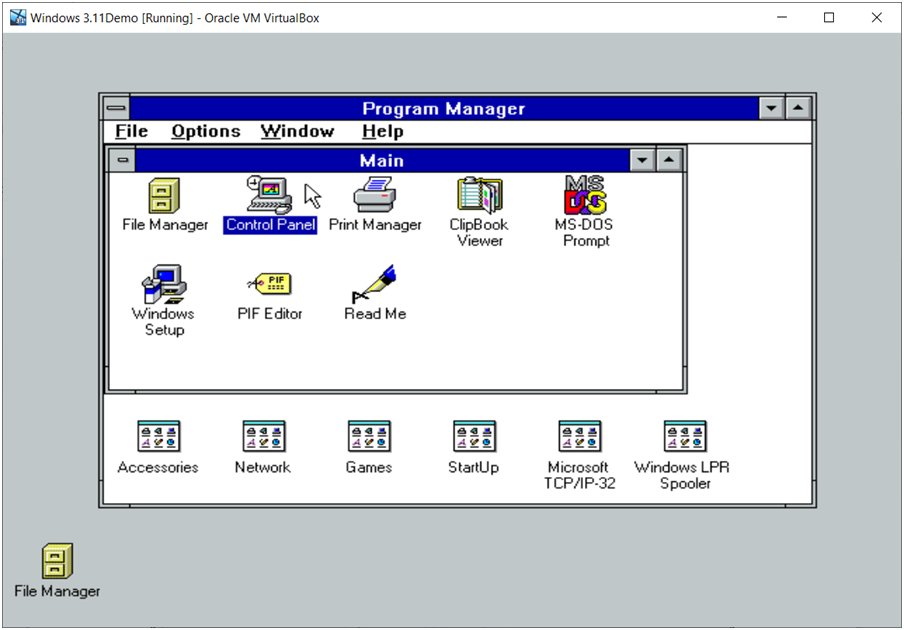904x630 pixels.
Task: Select the PIF Editor icon
Action: (x=269, y=284)
